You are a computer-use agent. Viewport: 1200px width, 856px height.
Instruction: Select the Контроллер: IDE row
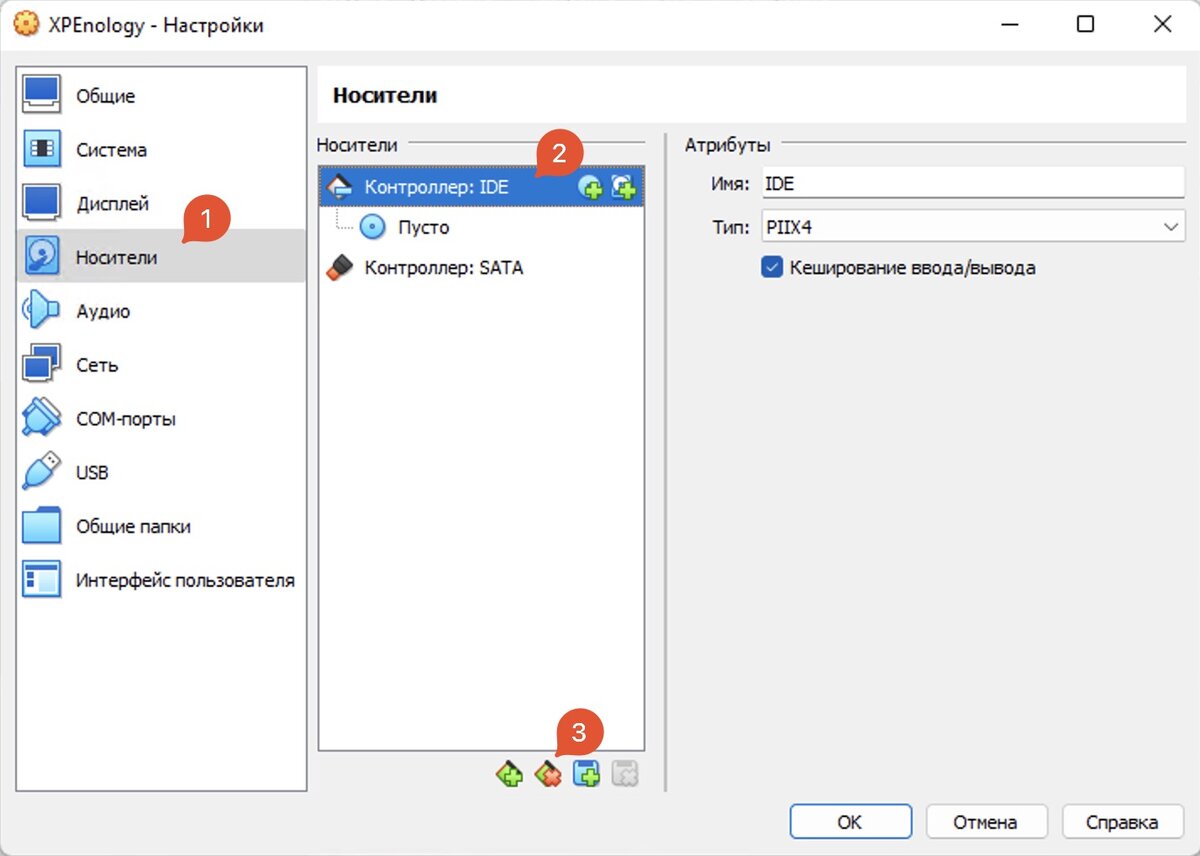tap(481, 186)
